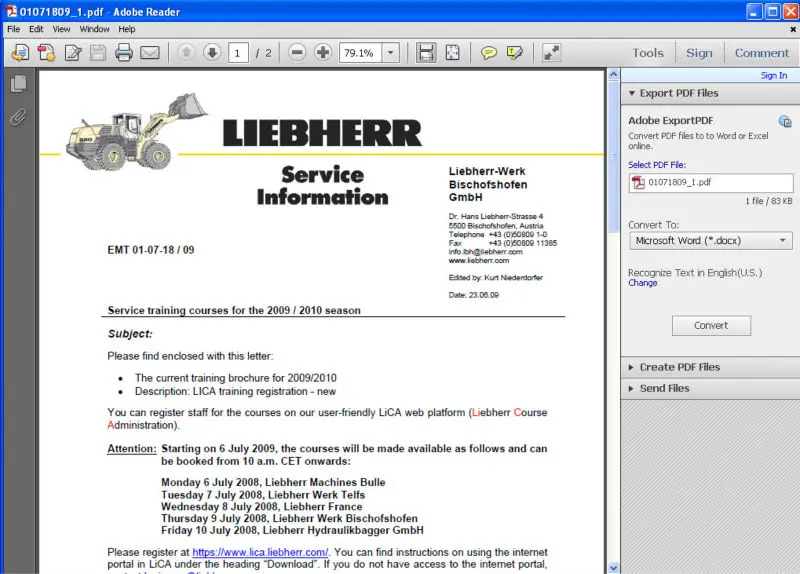Switch to read mode expand icon

click(x=552, y=53)
